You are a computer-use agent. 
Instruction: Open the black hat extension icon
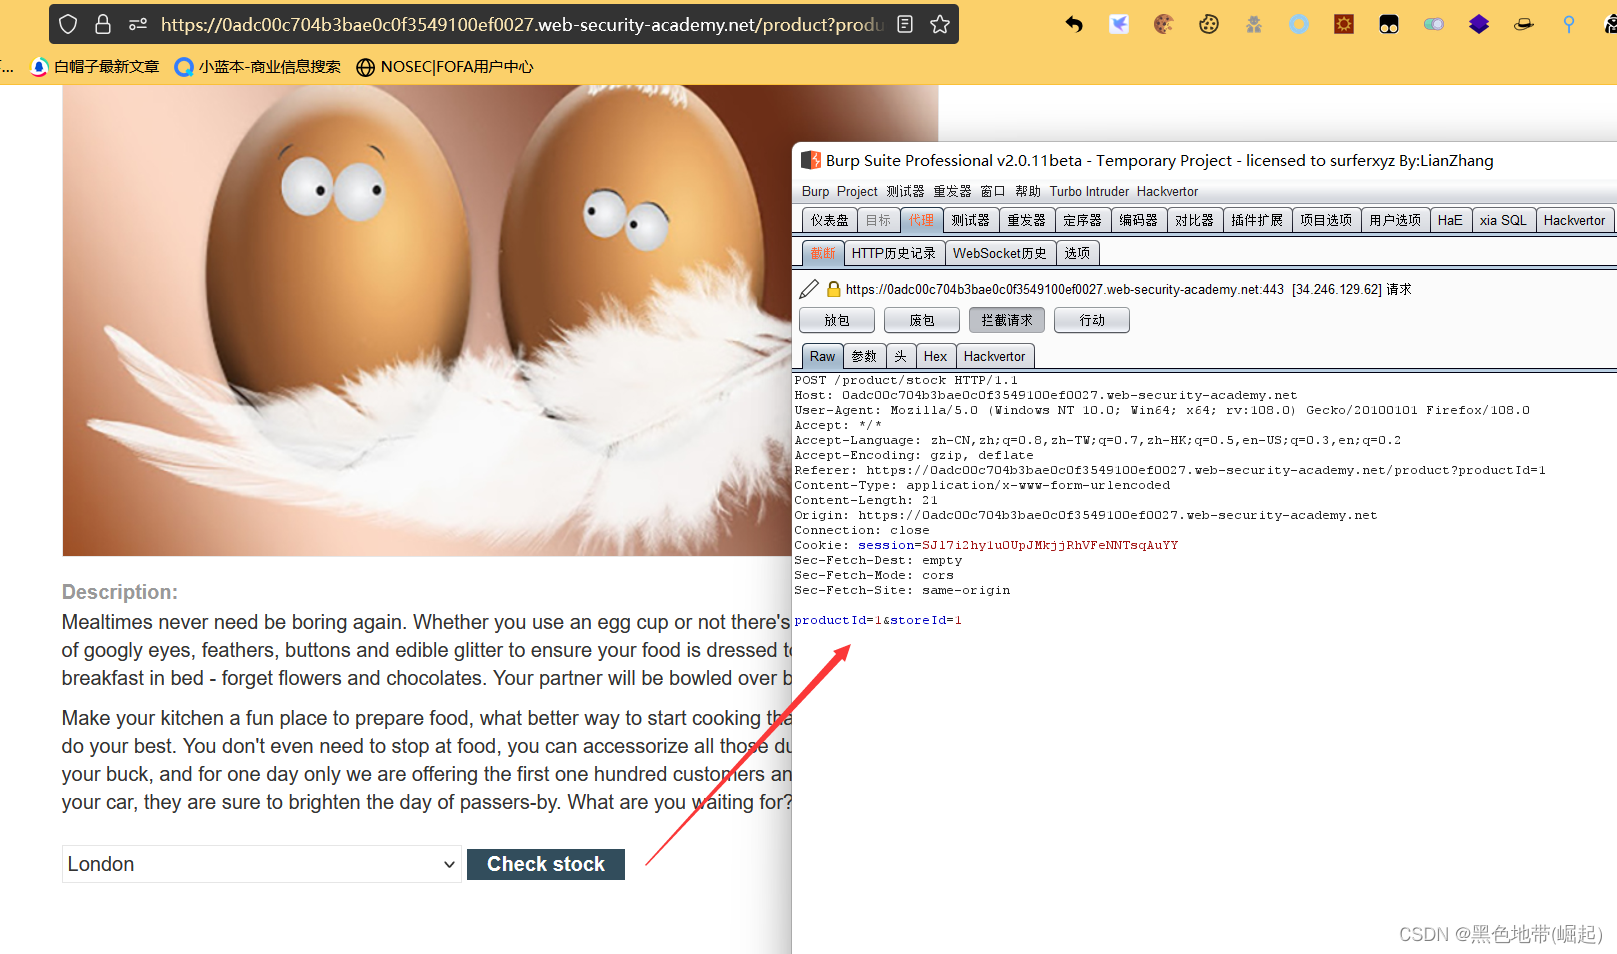point(1524,24)
